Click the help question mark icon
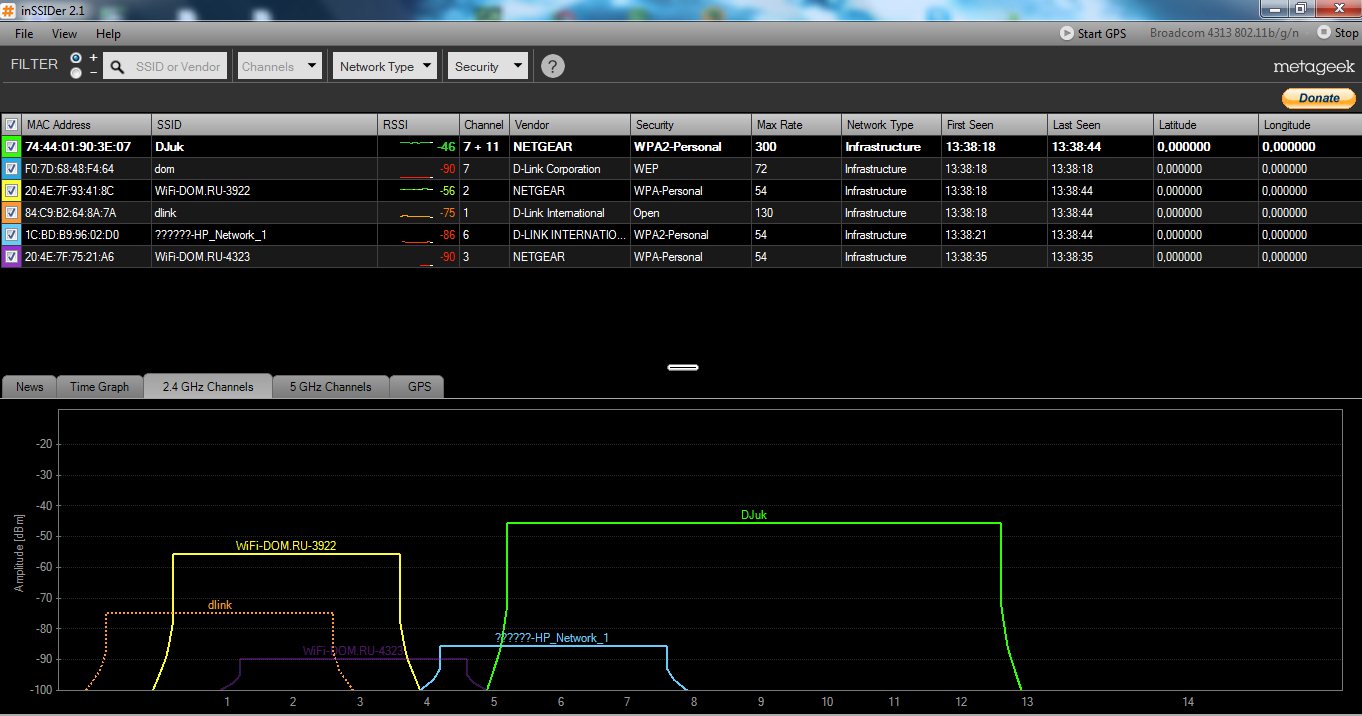The width and height of the screenshot is (1362, 716). click(553, 67)
